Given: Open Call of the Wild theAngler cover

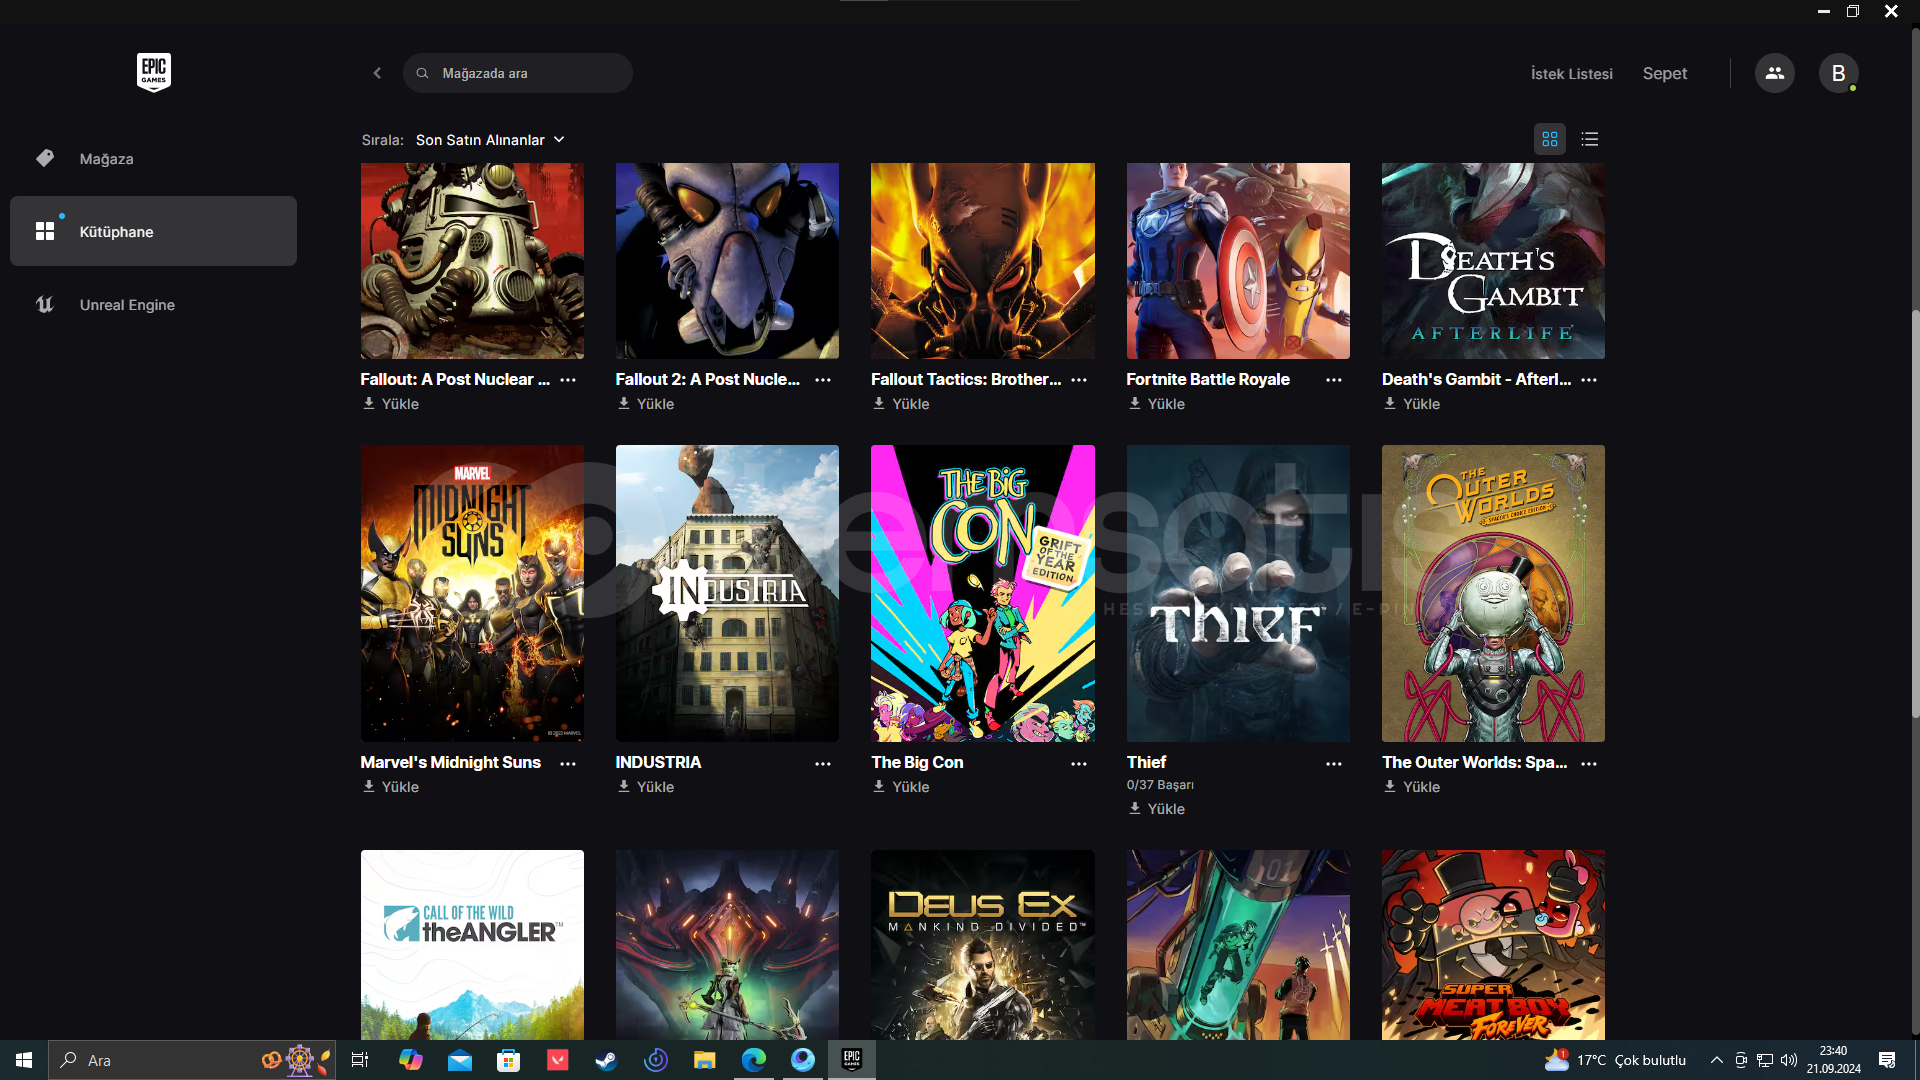Looking at the screenshot, I should 472,945.
